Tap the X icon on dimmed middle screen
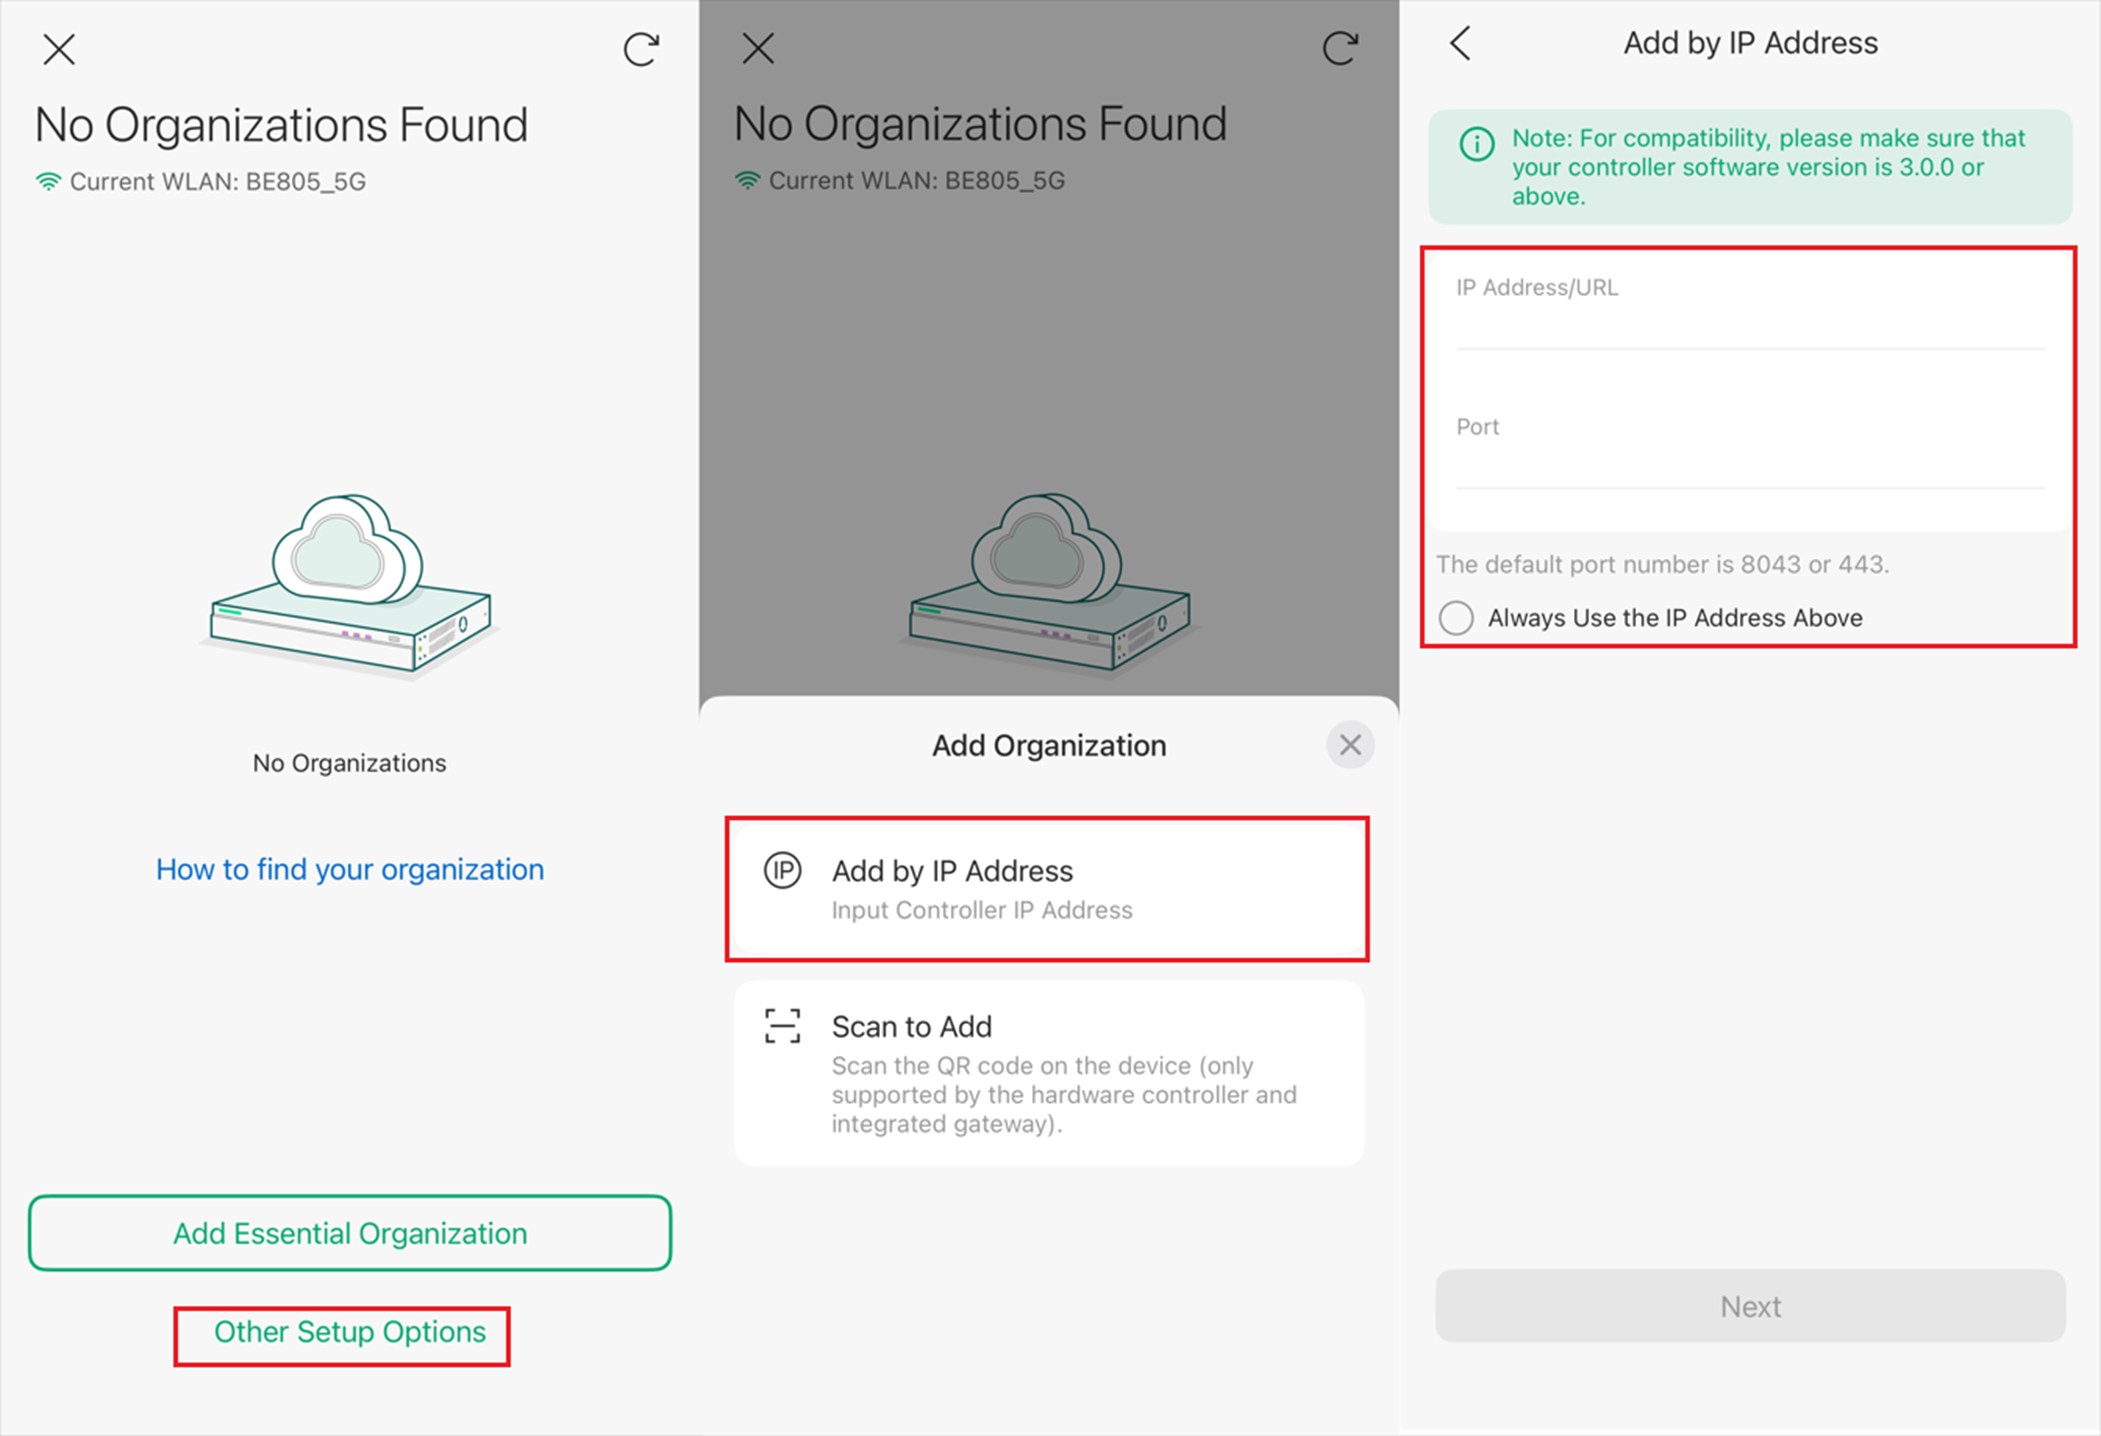Viewport: 2101px width, 1436px height. pos(758,48)
